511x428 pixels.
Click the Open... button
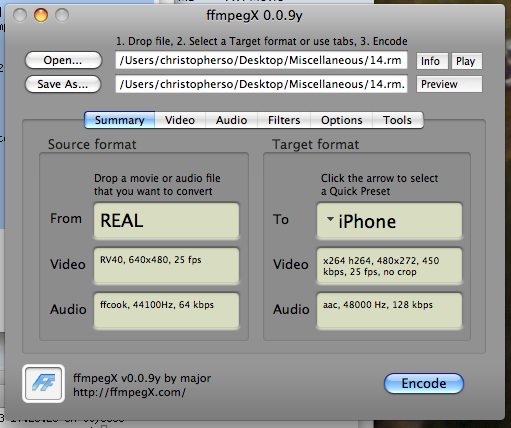tap(63, 60)
